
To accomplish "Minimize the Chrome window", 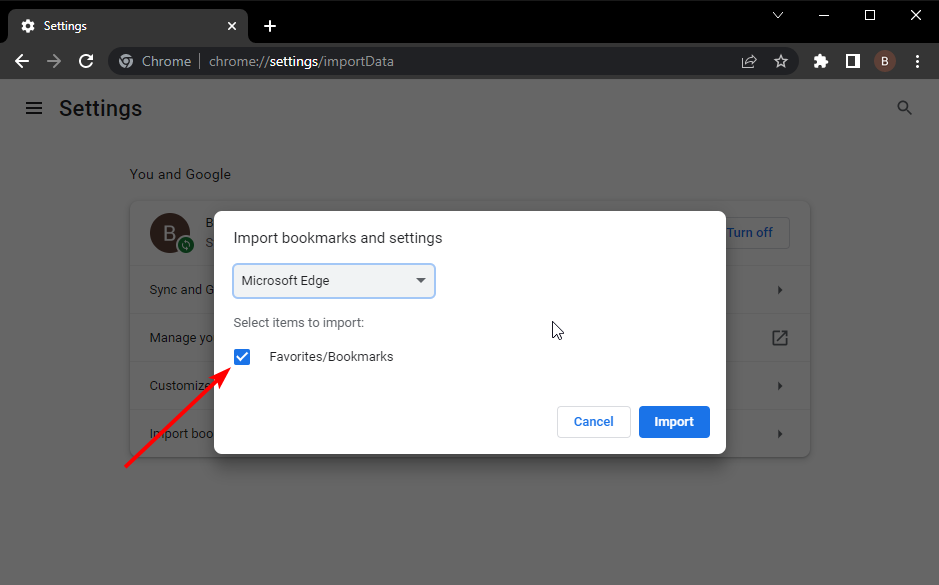I will [x=824, y=16].
